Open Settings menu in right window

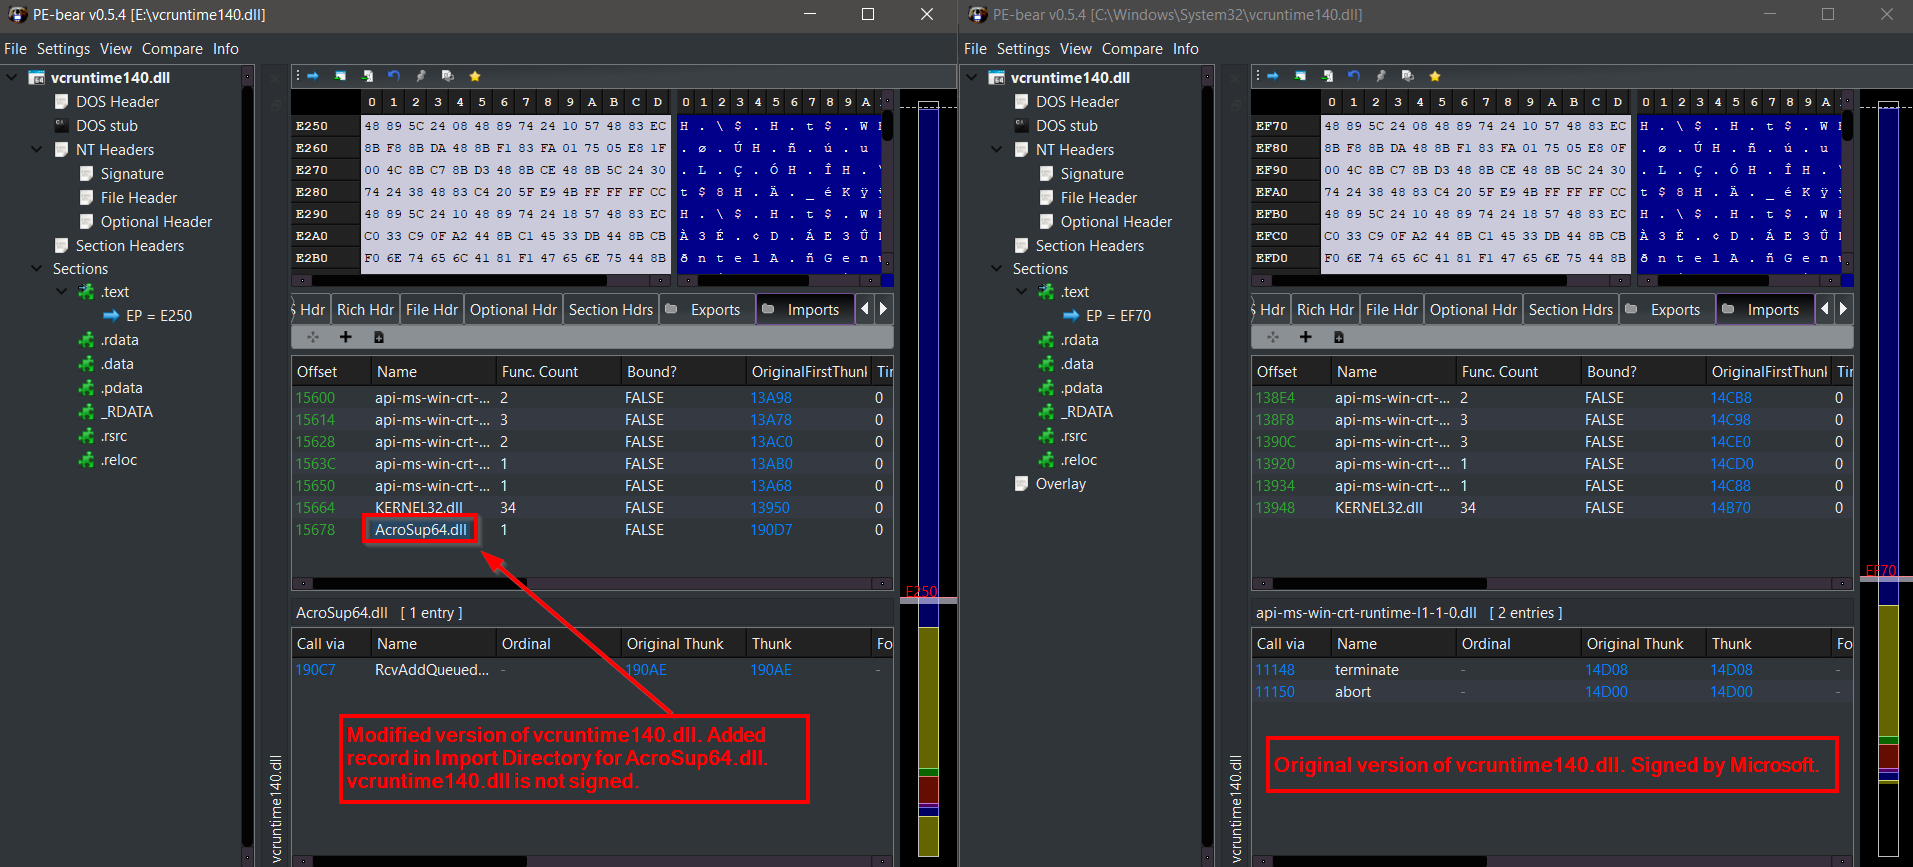click(1023, 49)
